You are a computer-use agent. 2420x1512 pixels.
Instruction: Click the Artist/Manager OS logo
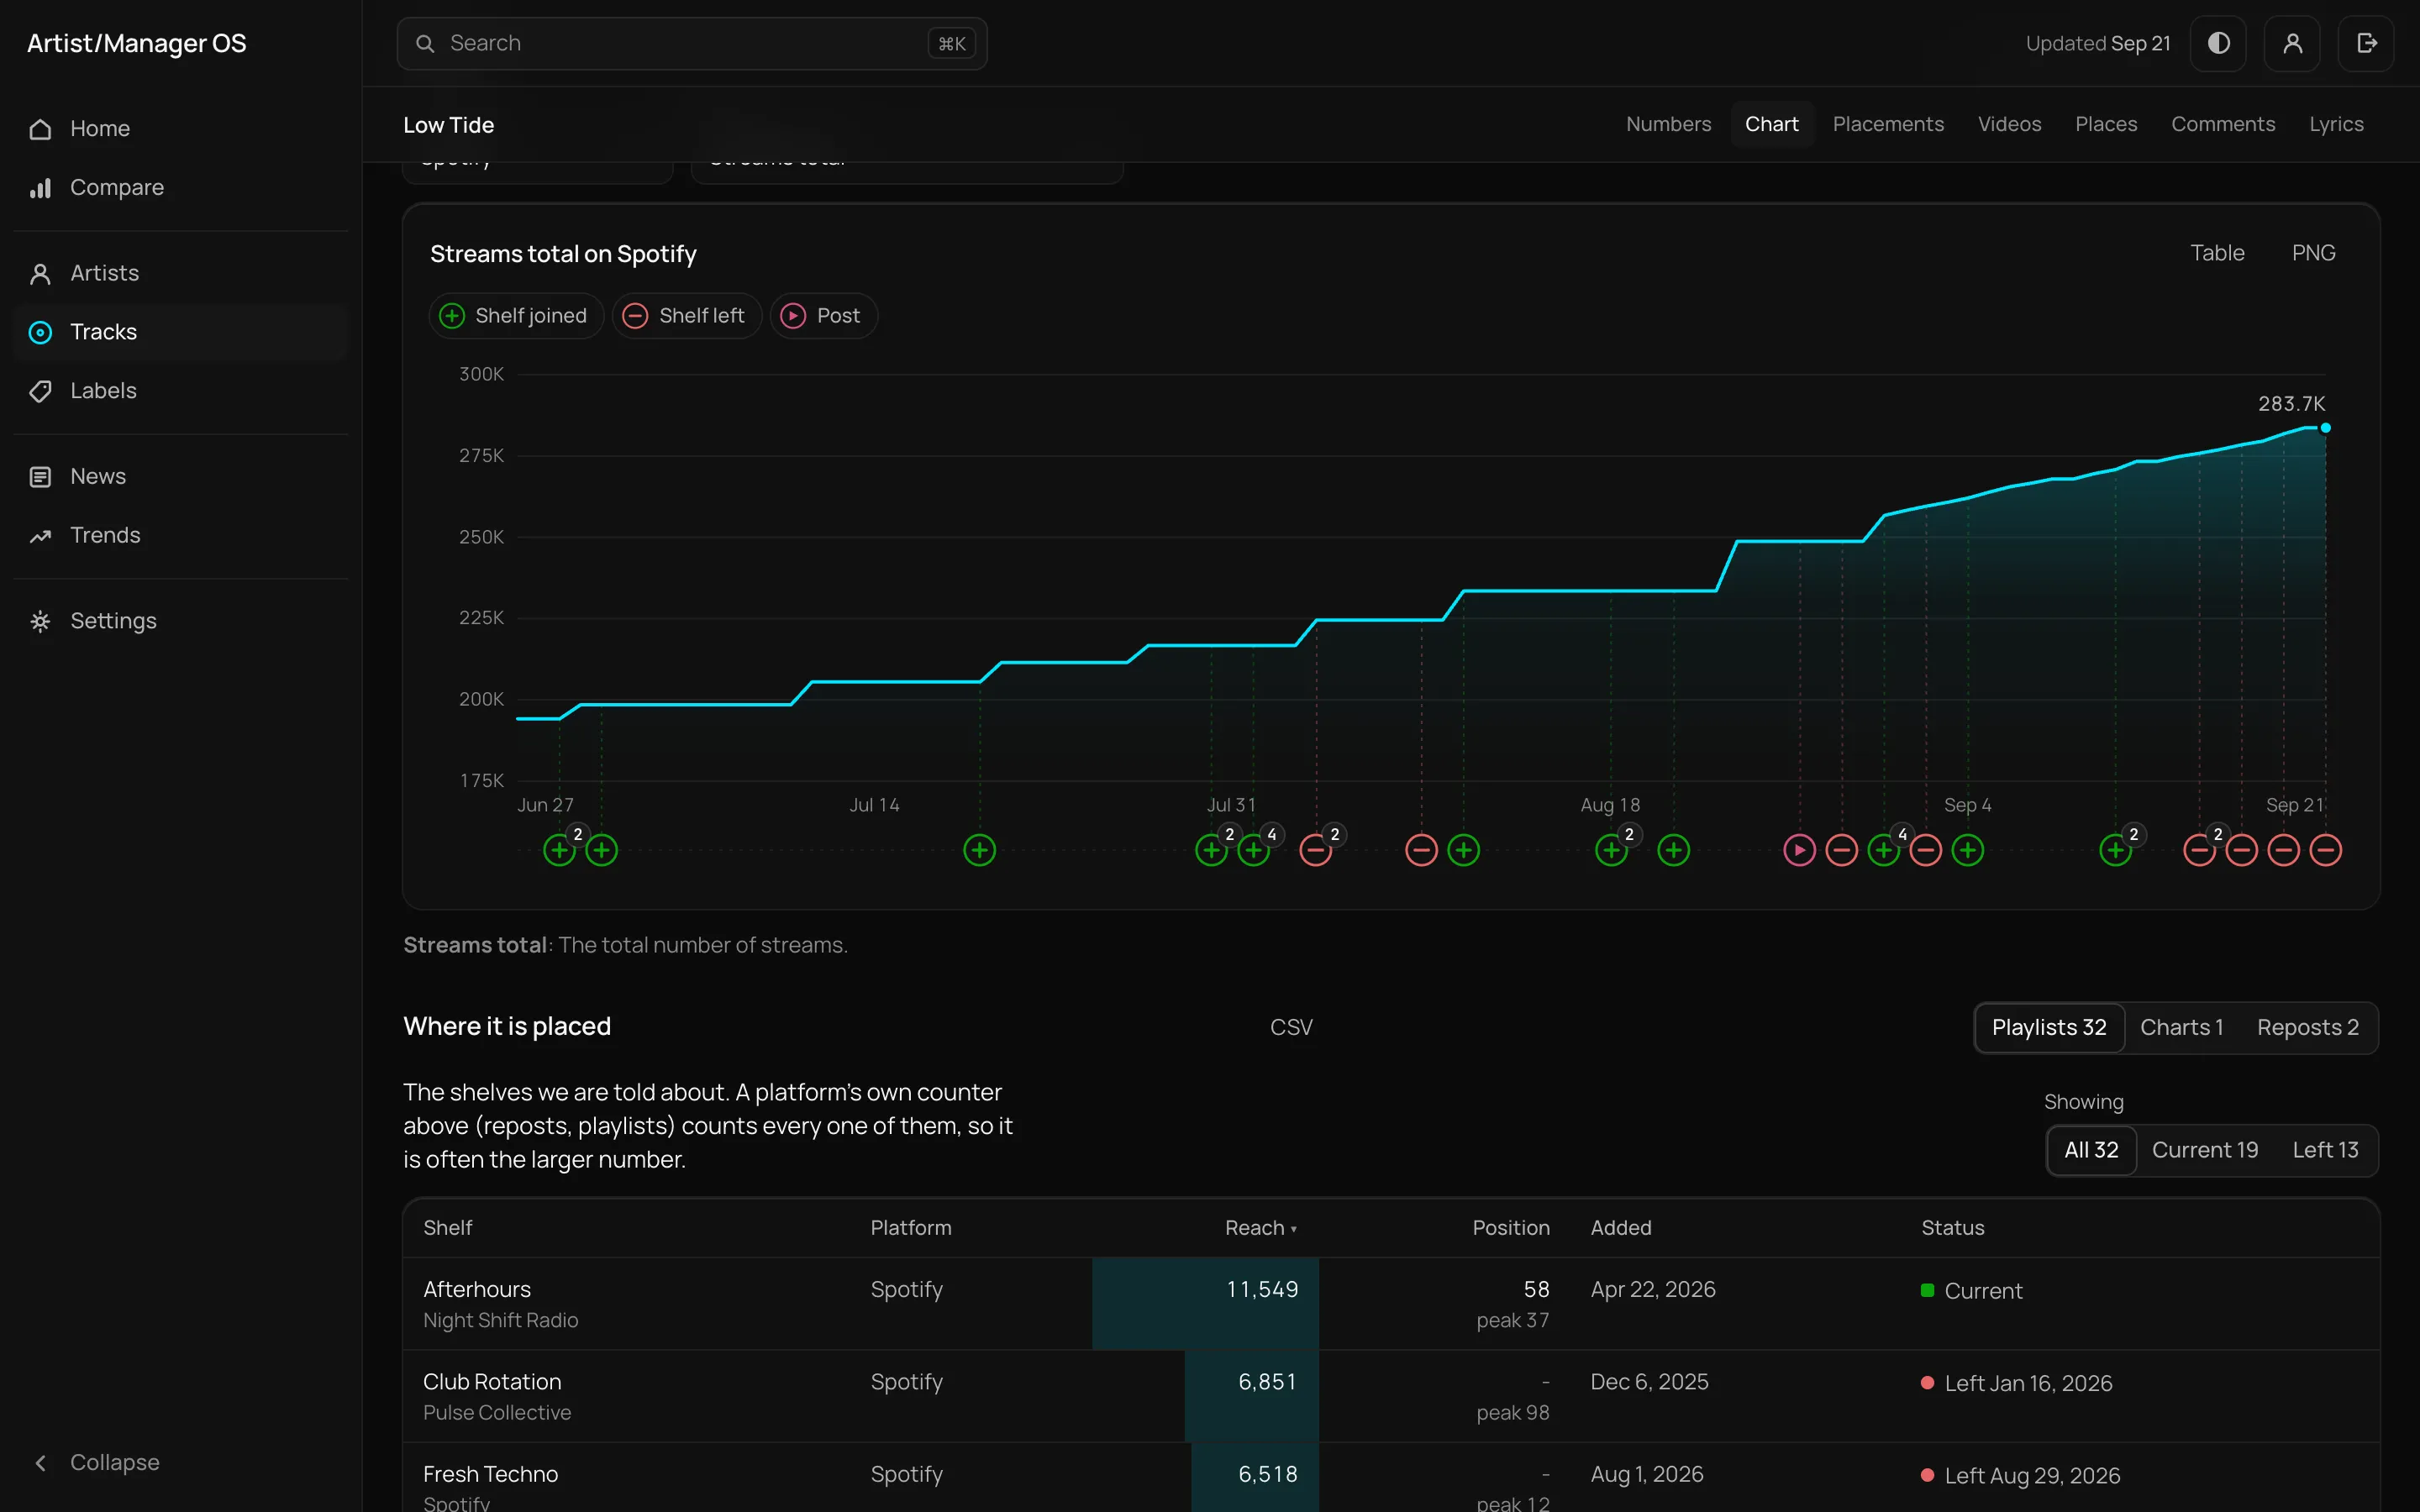(x=136, y=44)
